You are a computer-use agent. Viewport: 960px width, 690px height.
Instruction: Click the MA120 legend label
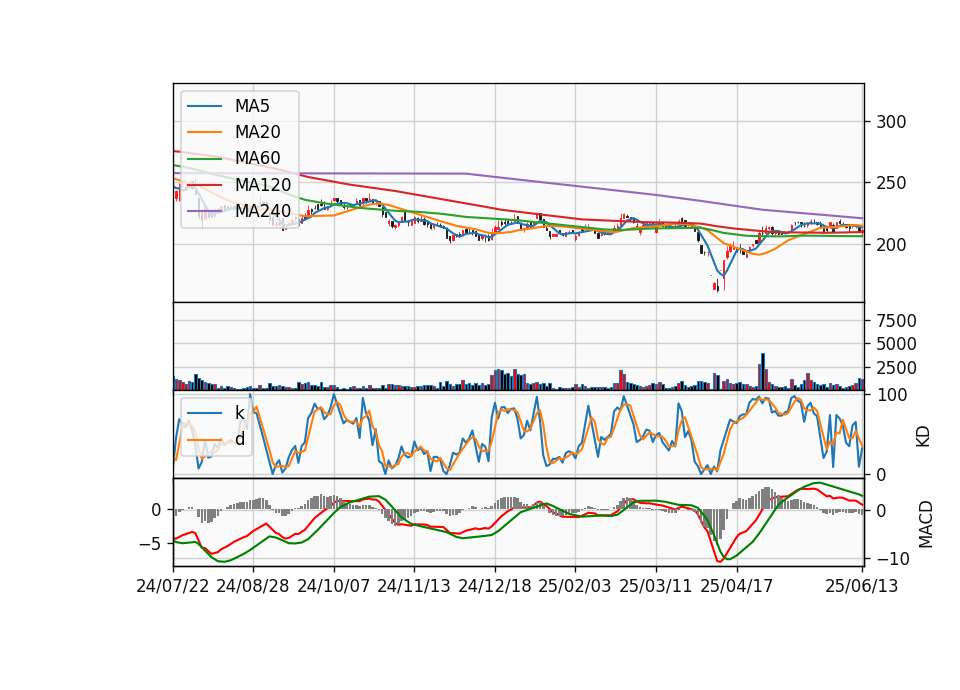tap(263, 185)
